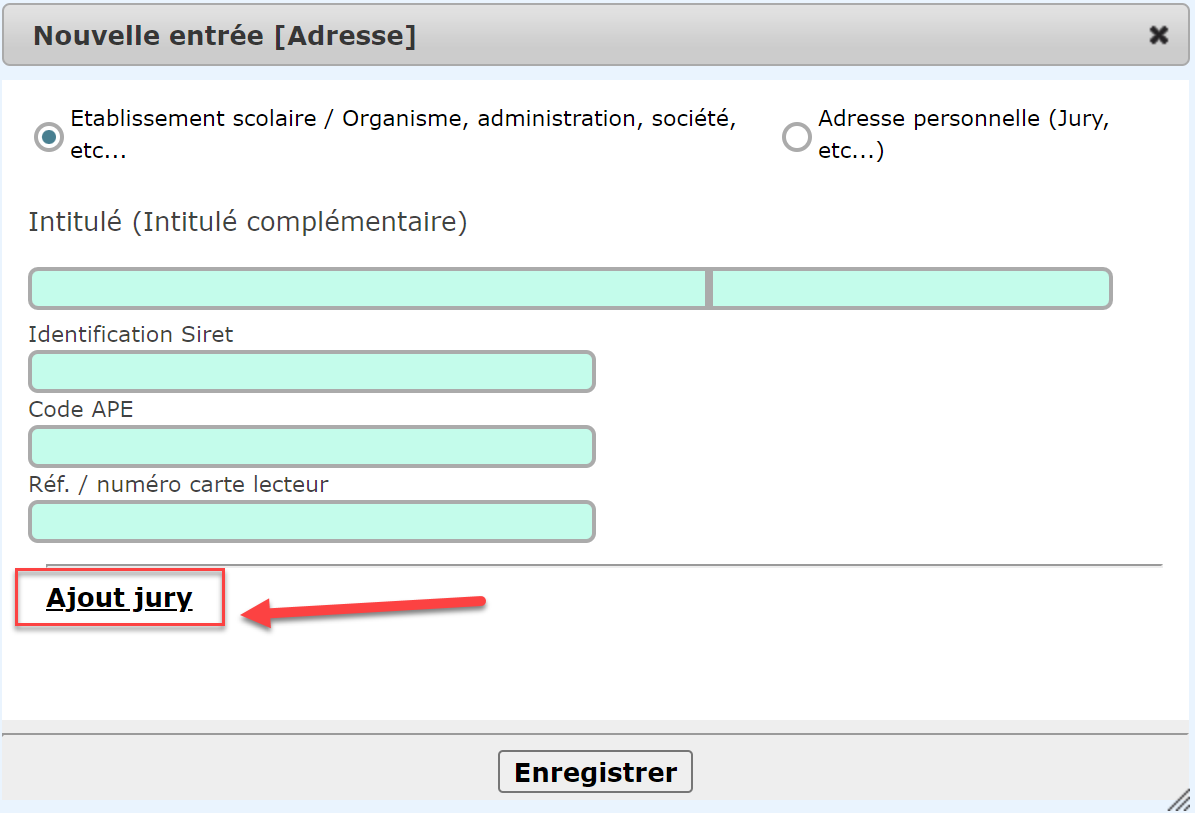Close the Nouvelle entrée dialog with the X
This screenshot has width=1195, height=813.
tap(1158, 35)
